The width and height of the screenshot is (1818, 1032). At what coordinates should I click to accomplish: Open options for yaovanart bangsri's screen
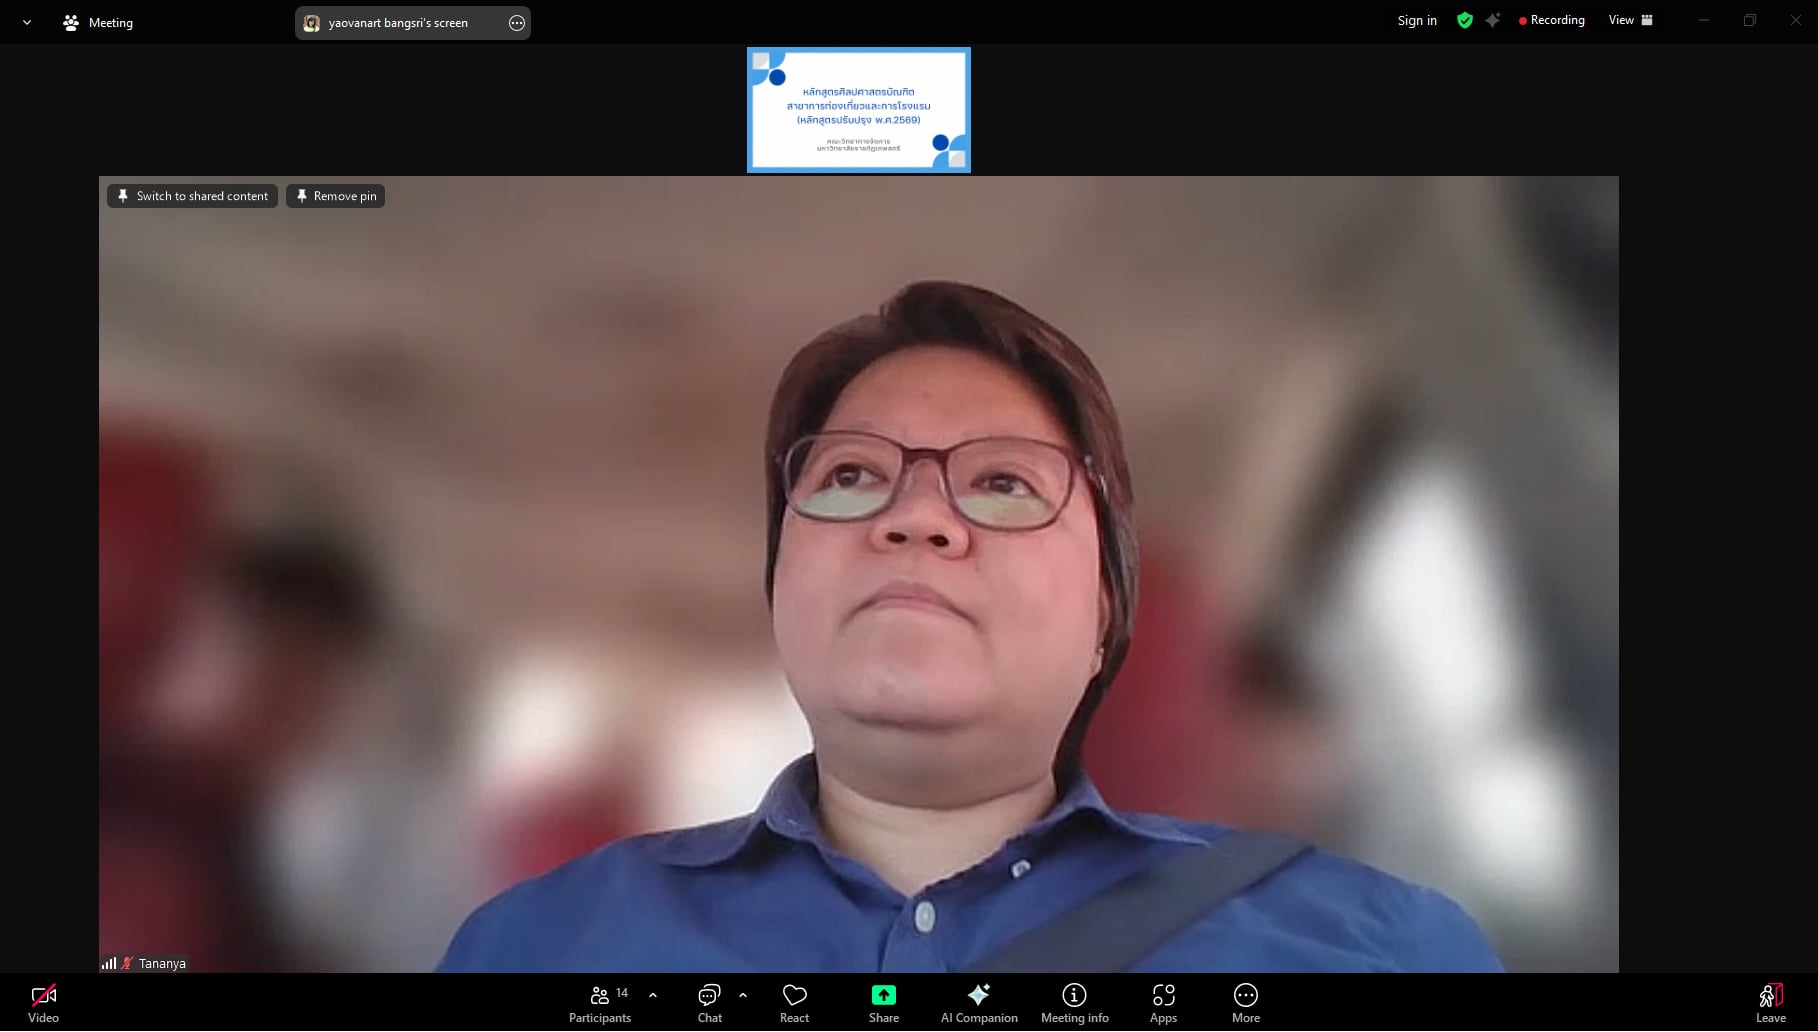point(517,23)
